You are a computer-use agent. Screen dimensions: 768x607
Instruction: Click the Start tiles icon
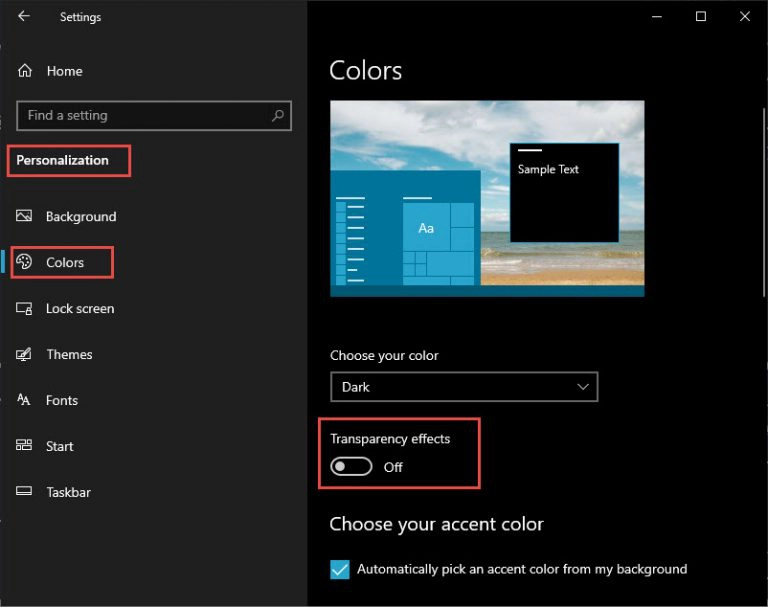click(24, 445)
